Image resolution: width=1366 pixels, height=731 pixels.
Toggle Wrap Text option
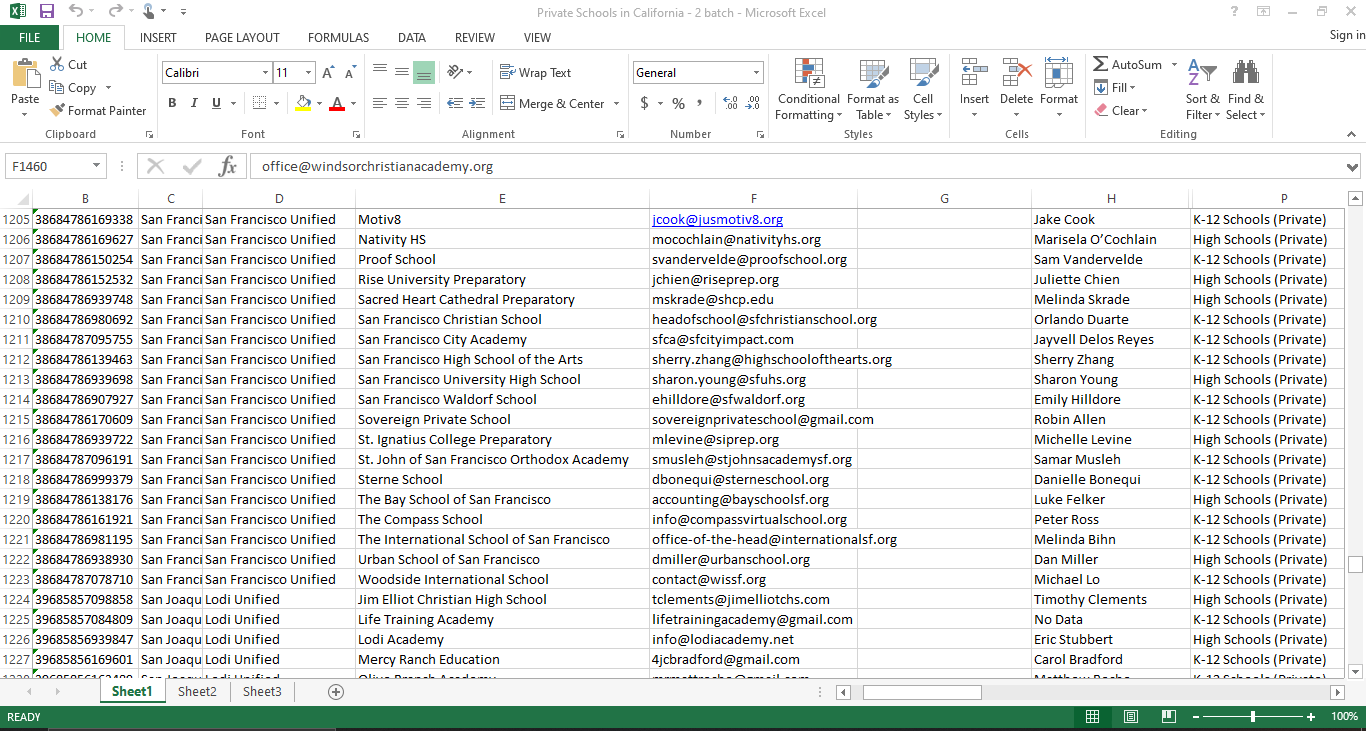point(535,73)
